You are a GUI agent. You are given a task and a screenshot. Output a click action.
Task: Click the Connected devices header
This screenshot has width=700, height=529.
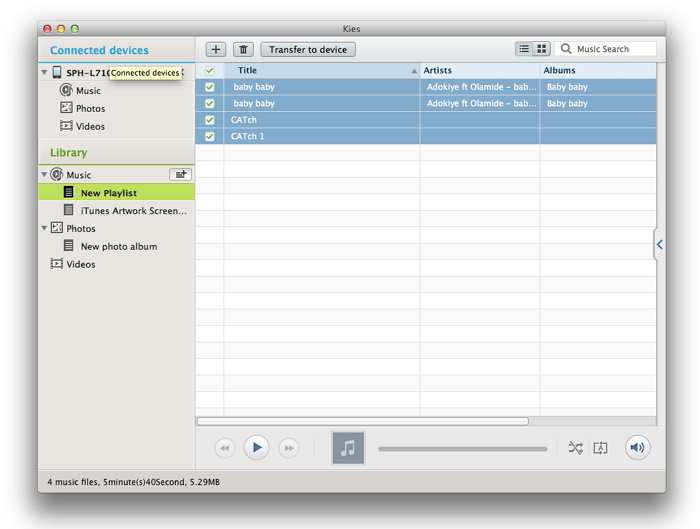click(x=99, y=50)
